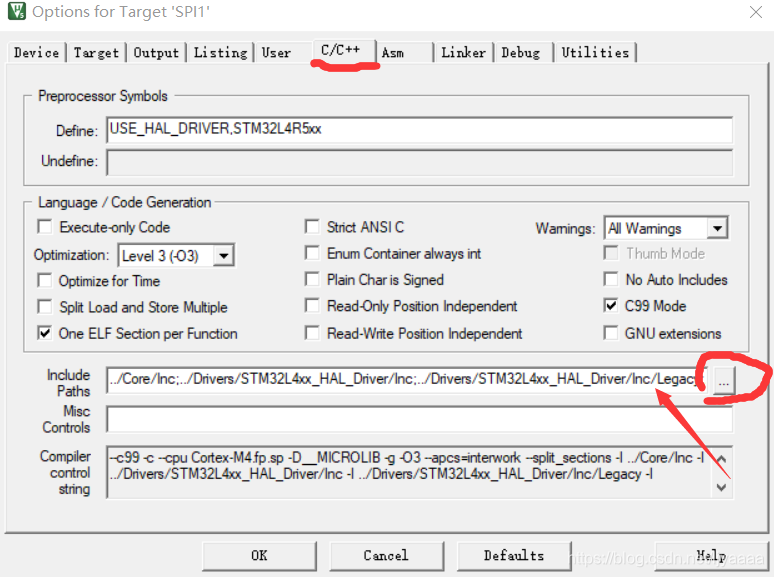Open the Optimization level dropdown
Viewport: 774px width, 577px height.
[176, 256]
